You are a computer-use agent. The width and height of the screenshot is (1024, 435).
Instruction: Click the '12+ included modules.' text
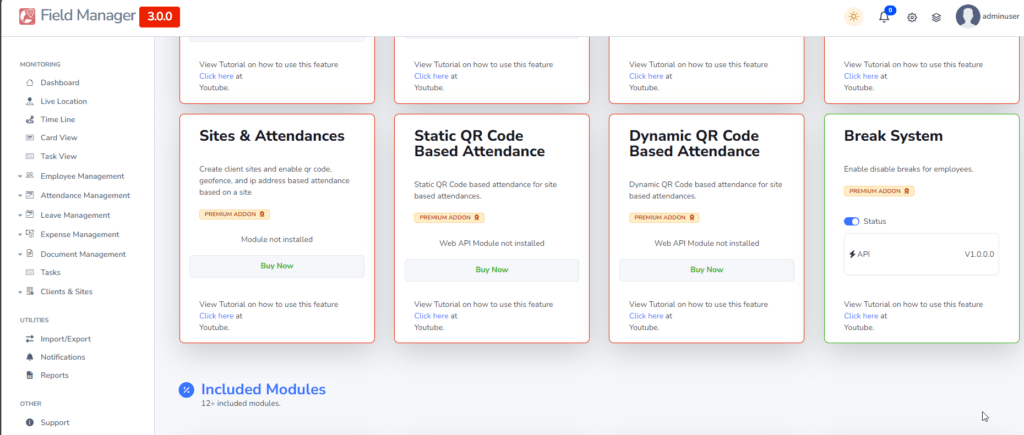[x=241, y=404]
